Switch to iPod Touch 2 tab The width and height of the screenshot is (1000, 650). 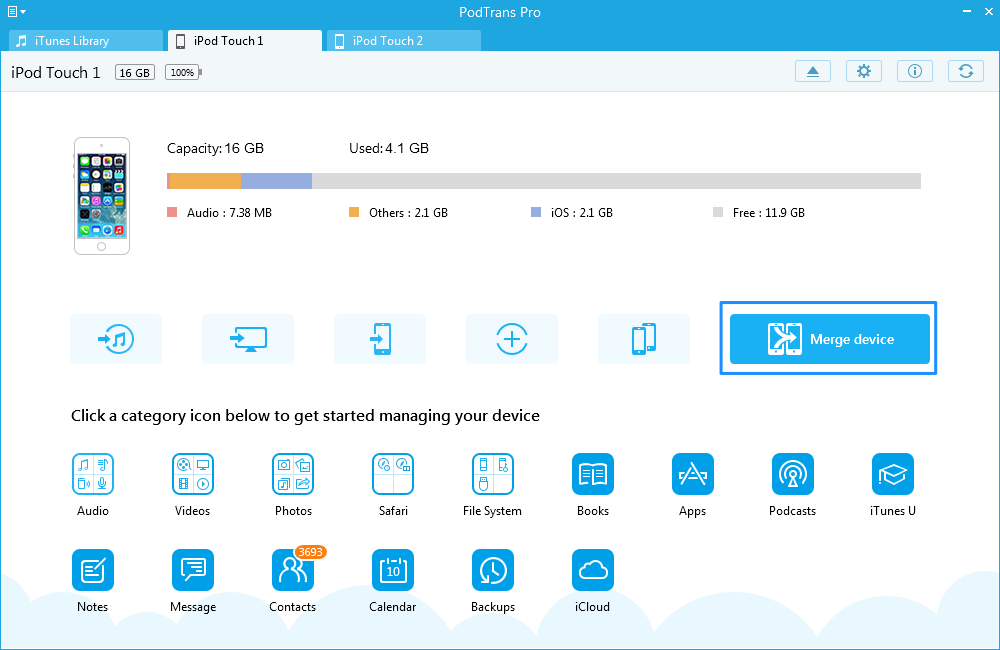[x=405, y=41]
